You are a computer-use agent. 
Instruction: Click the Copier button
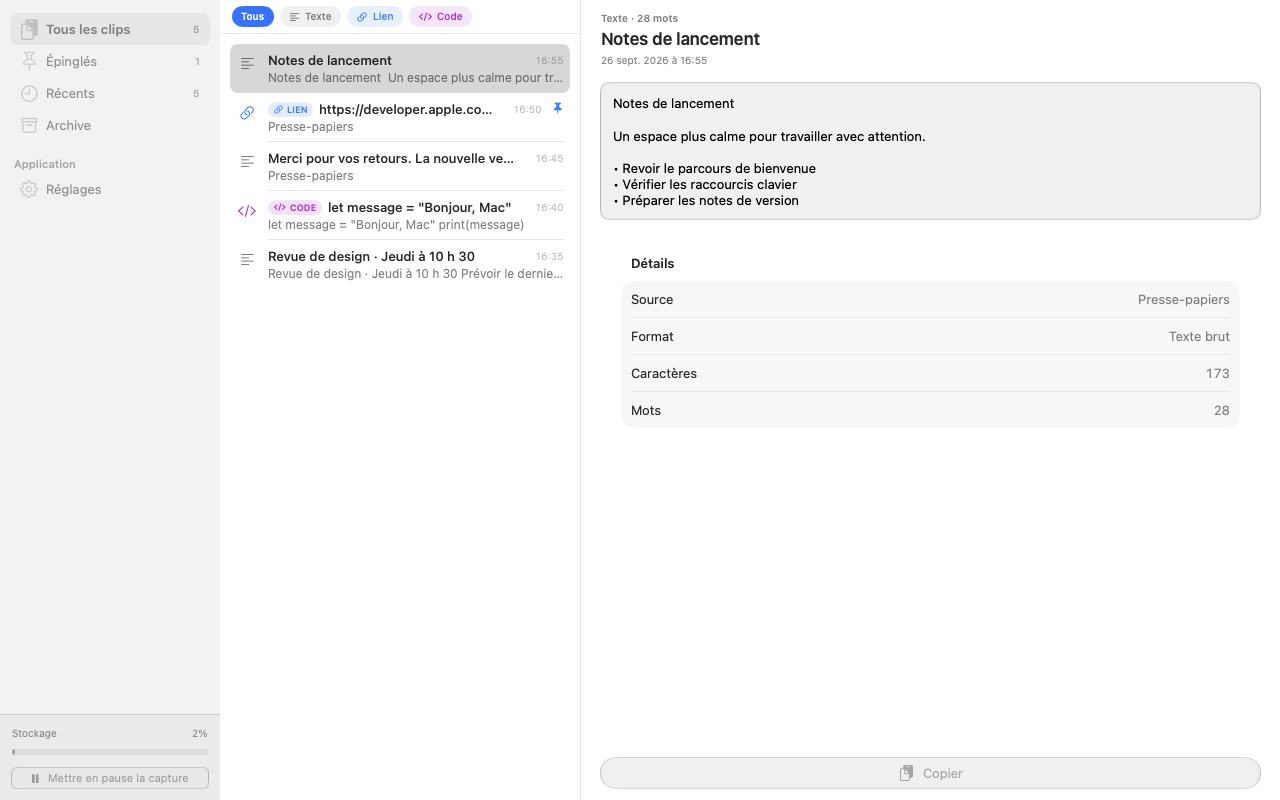click(x=930, y=773)
